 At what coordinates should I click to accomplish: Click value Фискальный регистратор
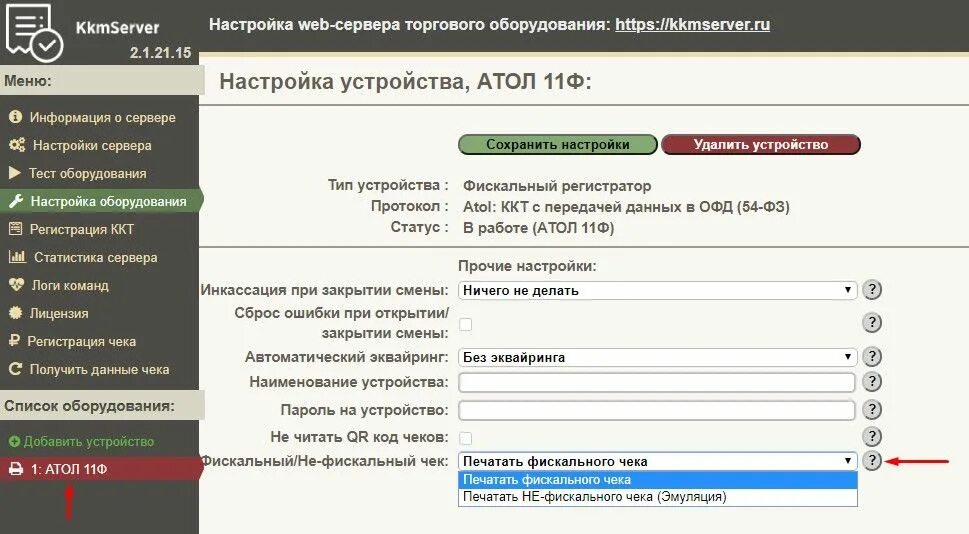(x=557, y=186)
